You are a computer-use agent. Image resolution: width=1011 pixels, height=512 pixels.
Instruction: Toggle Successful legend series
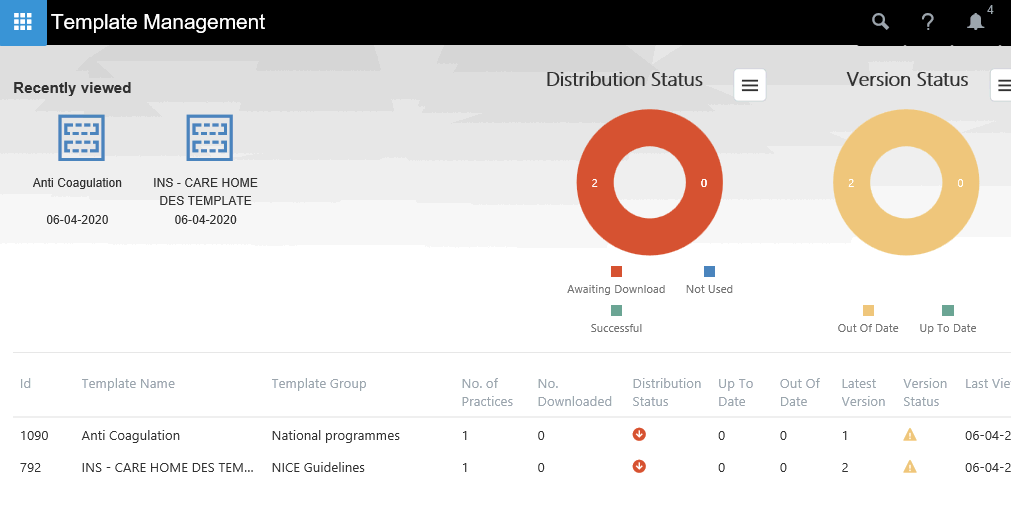pyautogui.click(x=616, y=319)
